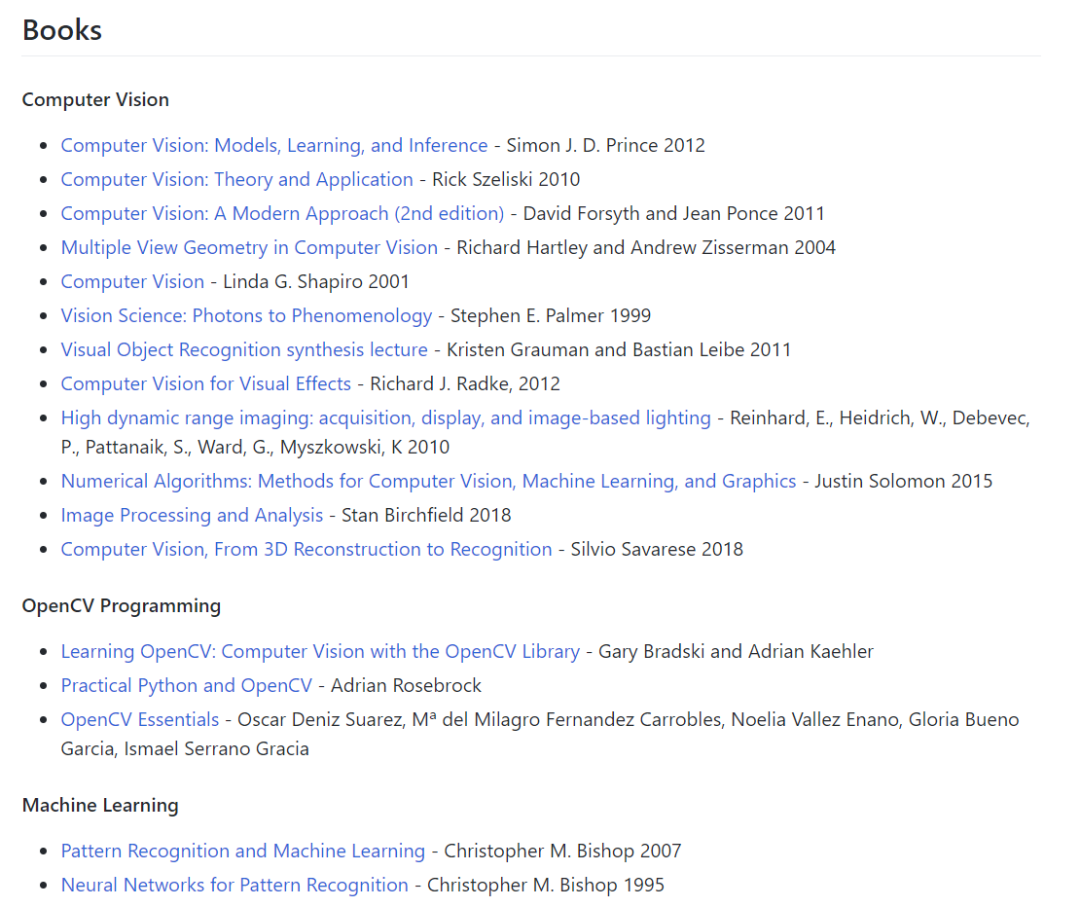Click the 'Machine Learning' subheading
This screenshot has height=907, width=1080.
click(100, 806)
